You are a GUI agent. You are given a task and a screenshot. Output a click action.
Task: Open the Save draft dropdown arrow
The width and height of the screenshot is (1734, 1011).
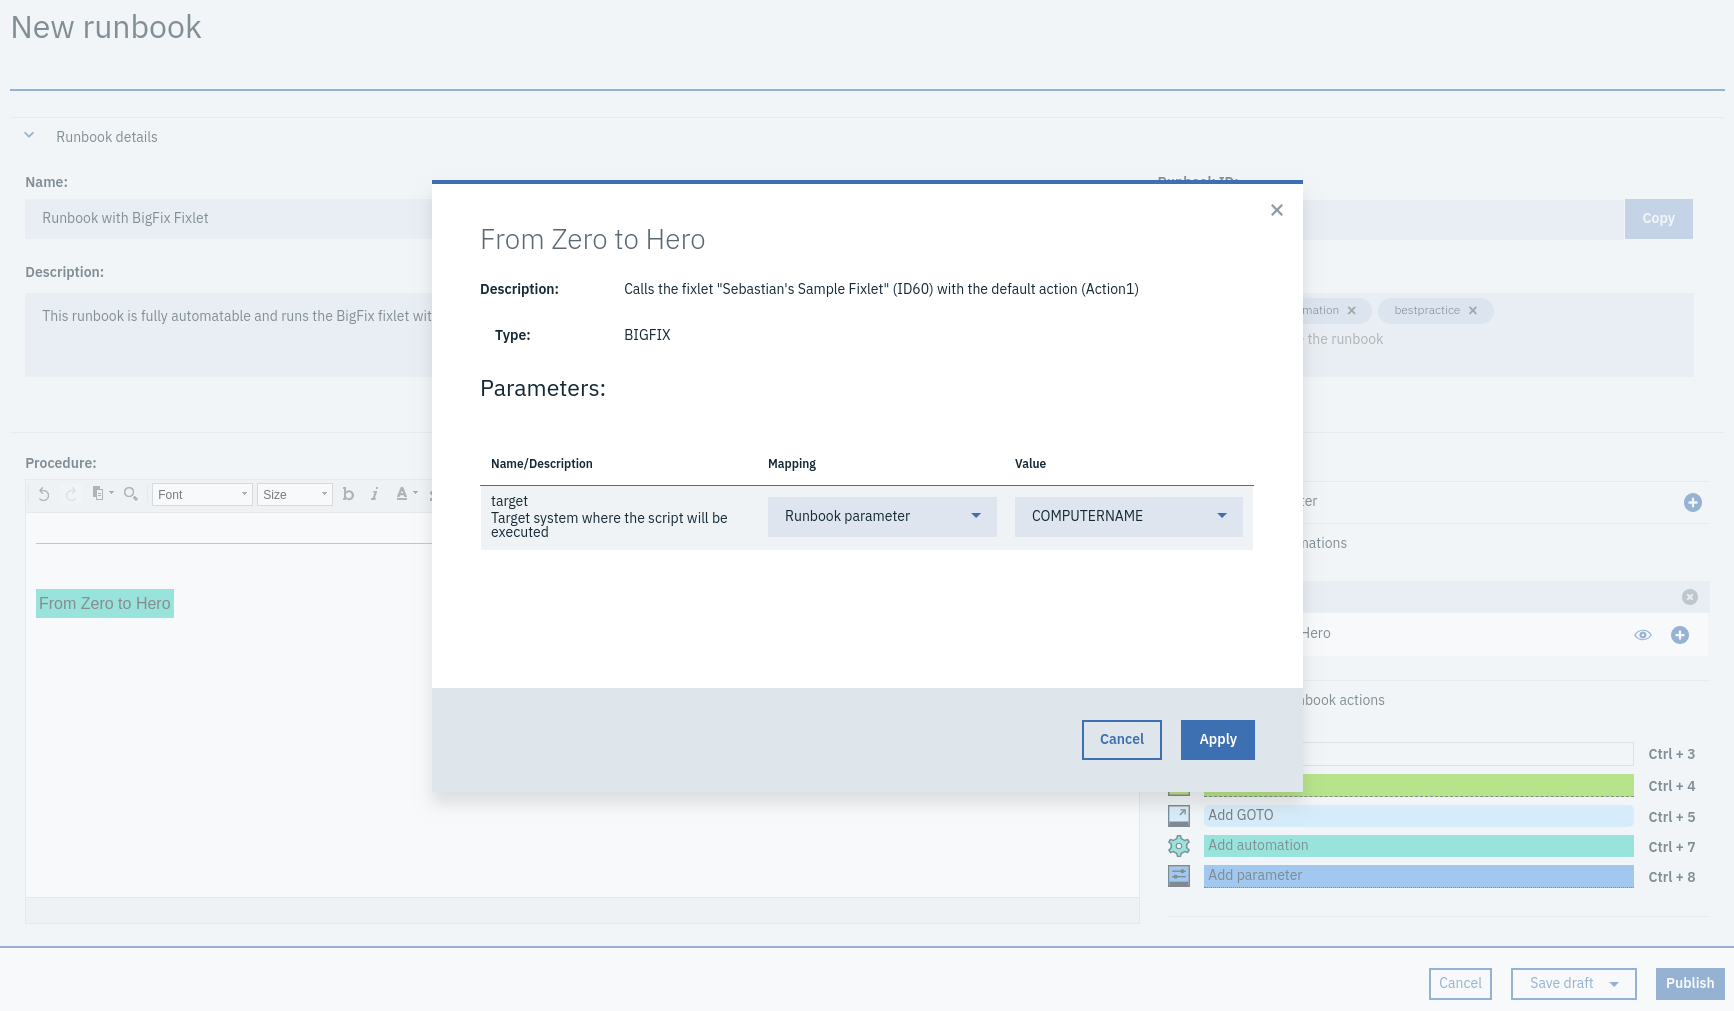click(x=1614, y=984)
